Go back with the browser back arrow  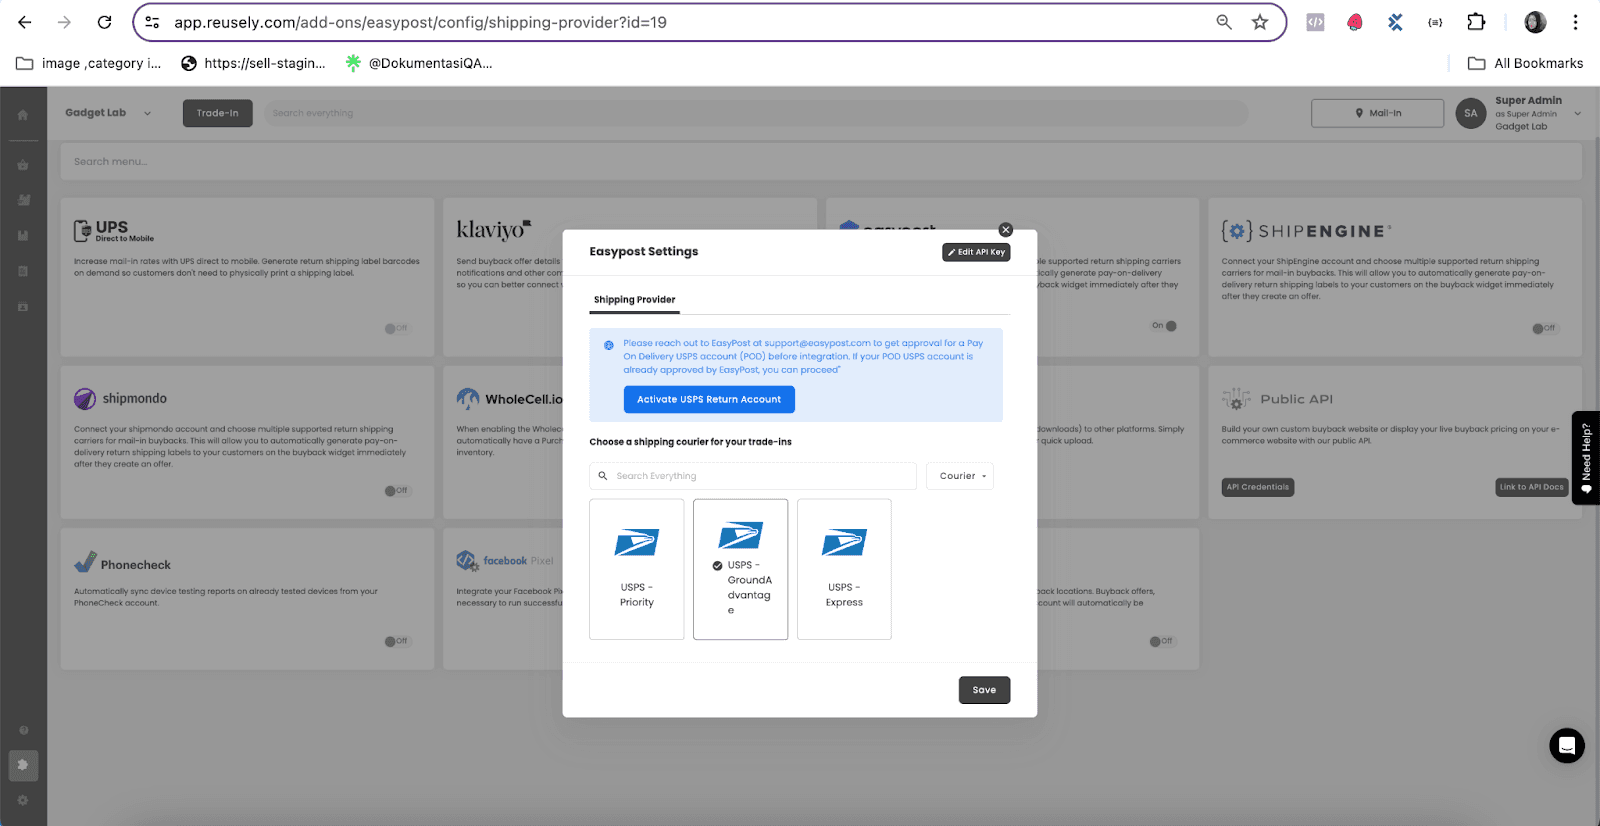(x=25, y=22)
